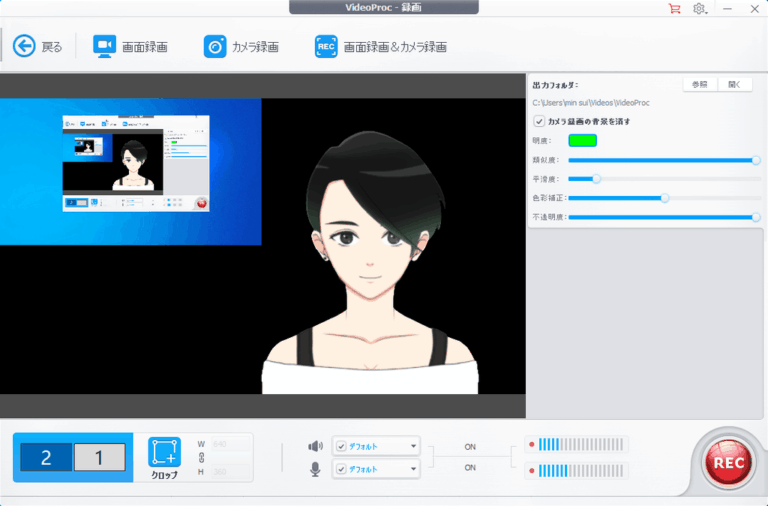768x506 pixels.
Task: Select display 2 thumbnail
Action: tap(46, 457)
